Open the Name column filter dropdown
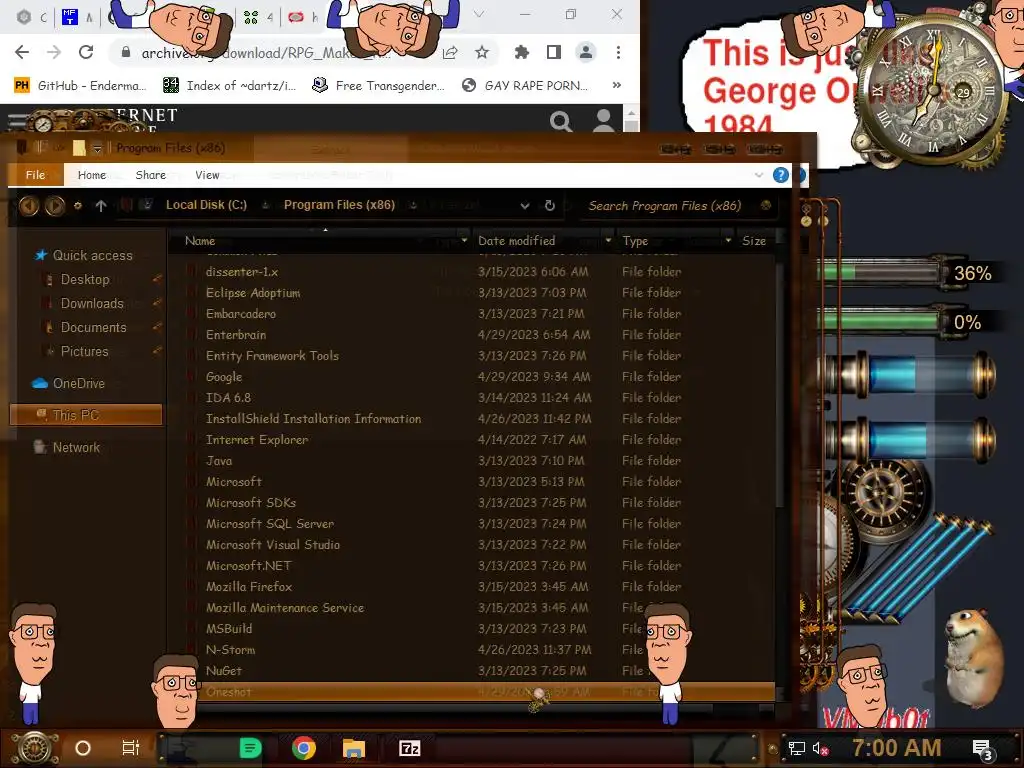The width and height of the screenshot is (1024, 768). pos(464,241)
